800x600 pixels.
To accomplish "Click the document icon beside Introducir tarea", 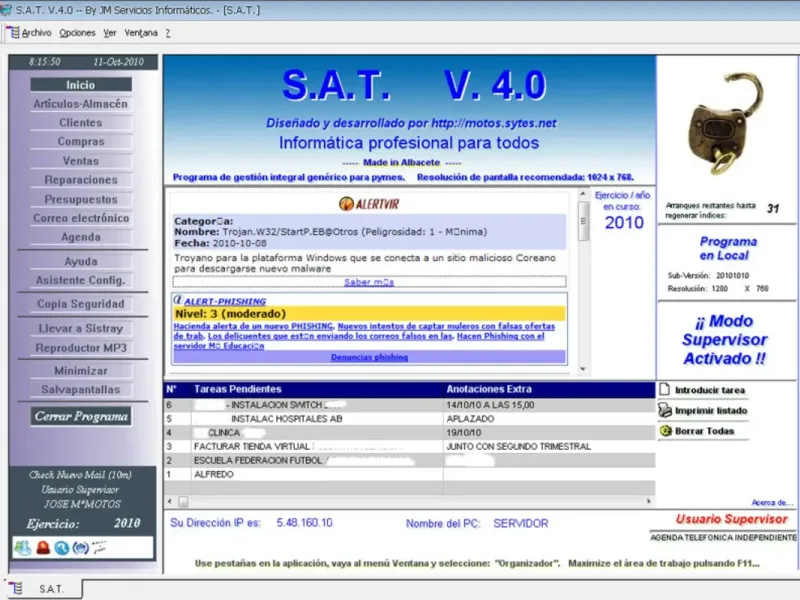I will (665, 389).
